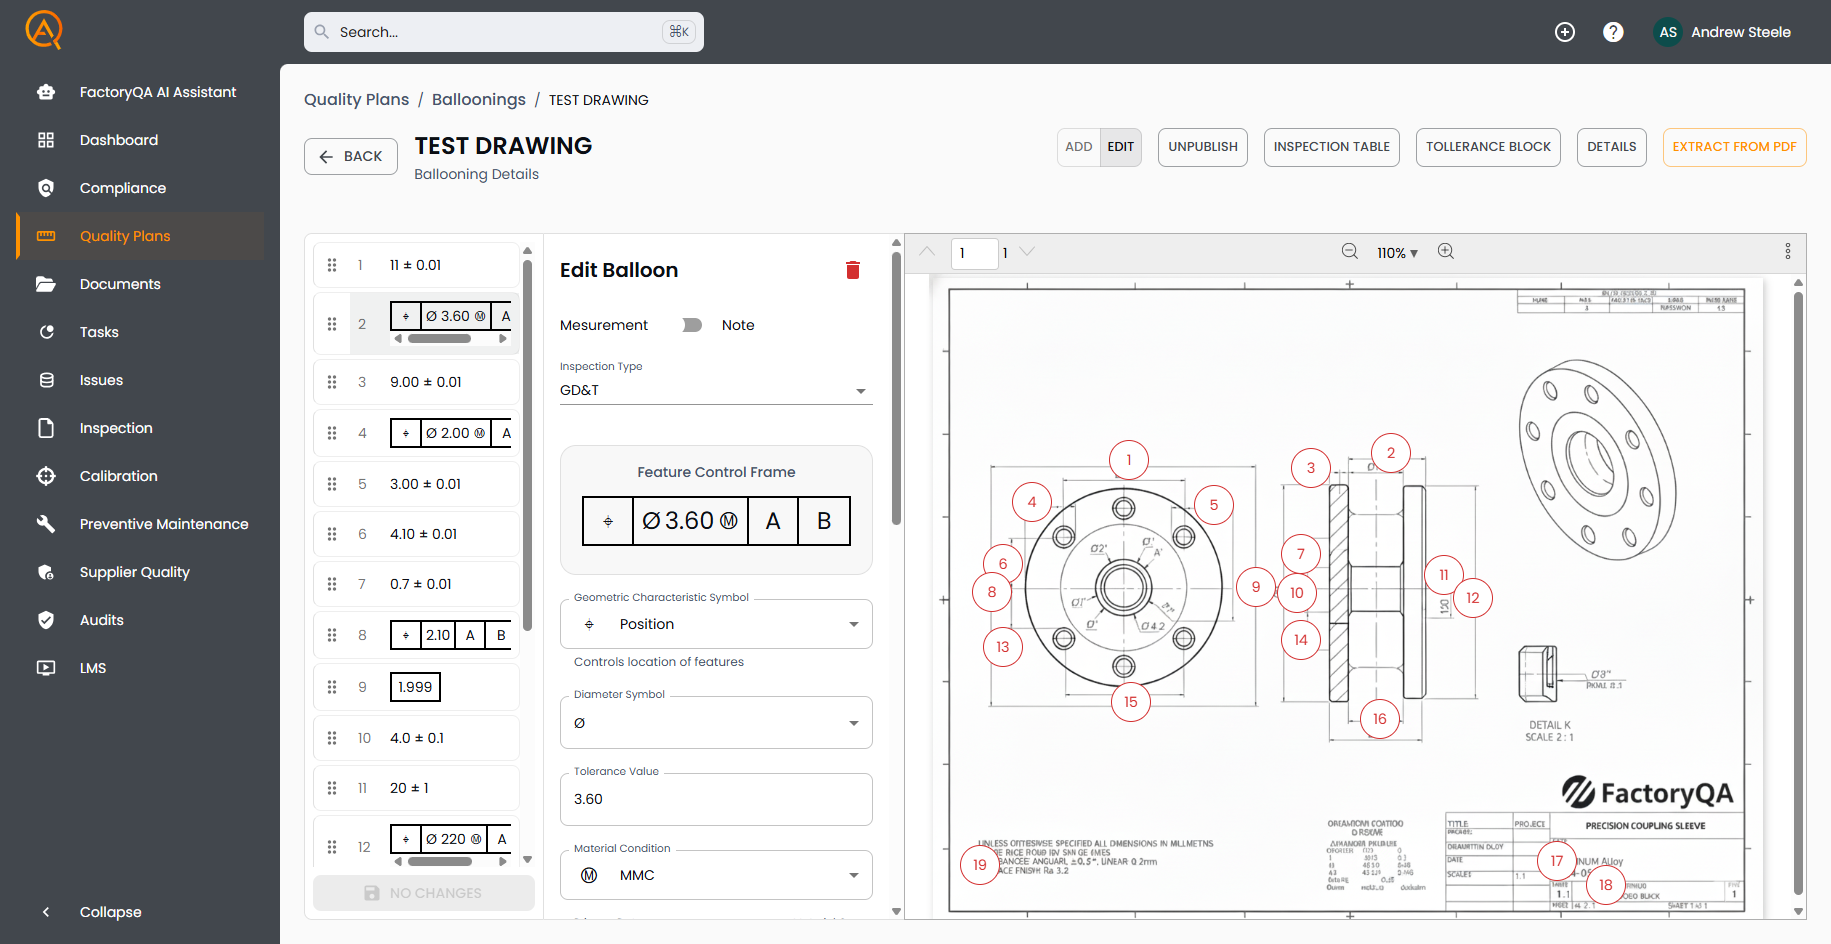The width and height of the screenshot is (1831, 944).
Task: Click the Balloonings breadcrumb link
Action: tap(478, 100)
